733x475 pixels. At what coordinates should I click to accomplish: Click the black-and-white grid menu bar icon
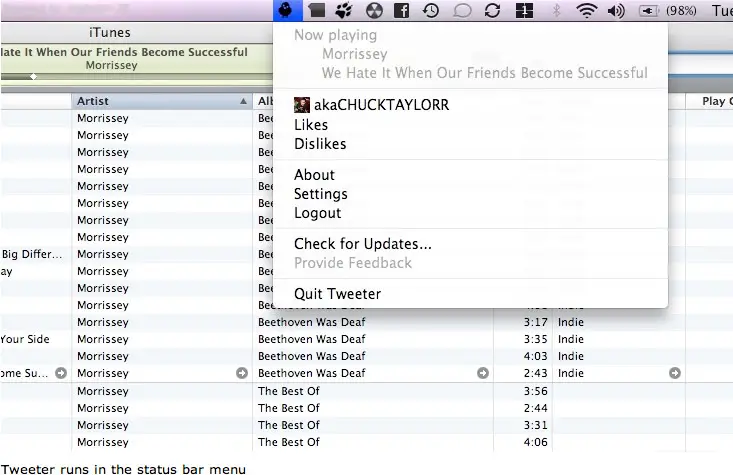point(524,10)
